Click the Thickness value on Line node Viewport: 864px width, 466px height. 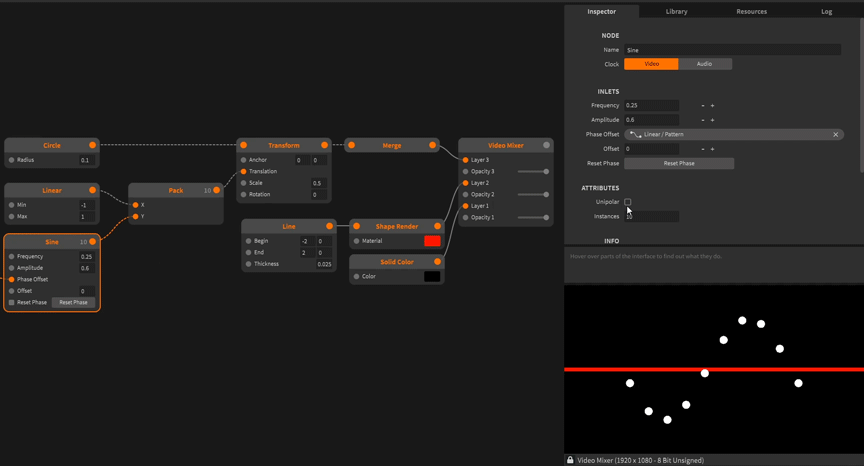click(x=324, y=264)
